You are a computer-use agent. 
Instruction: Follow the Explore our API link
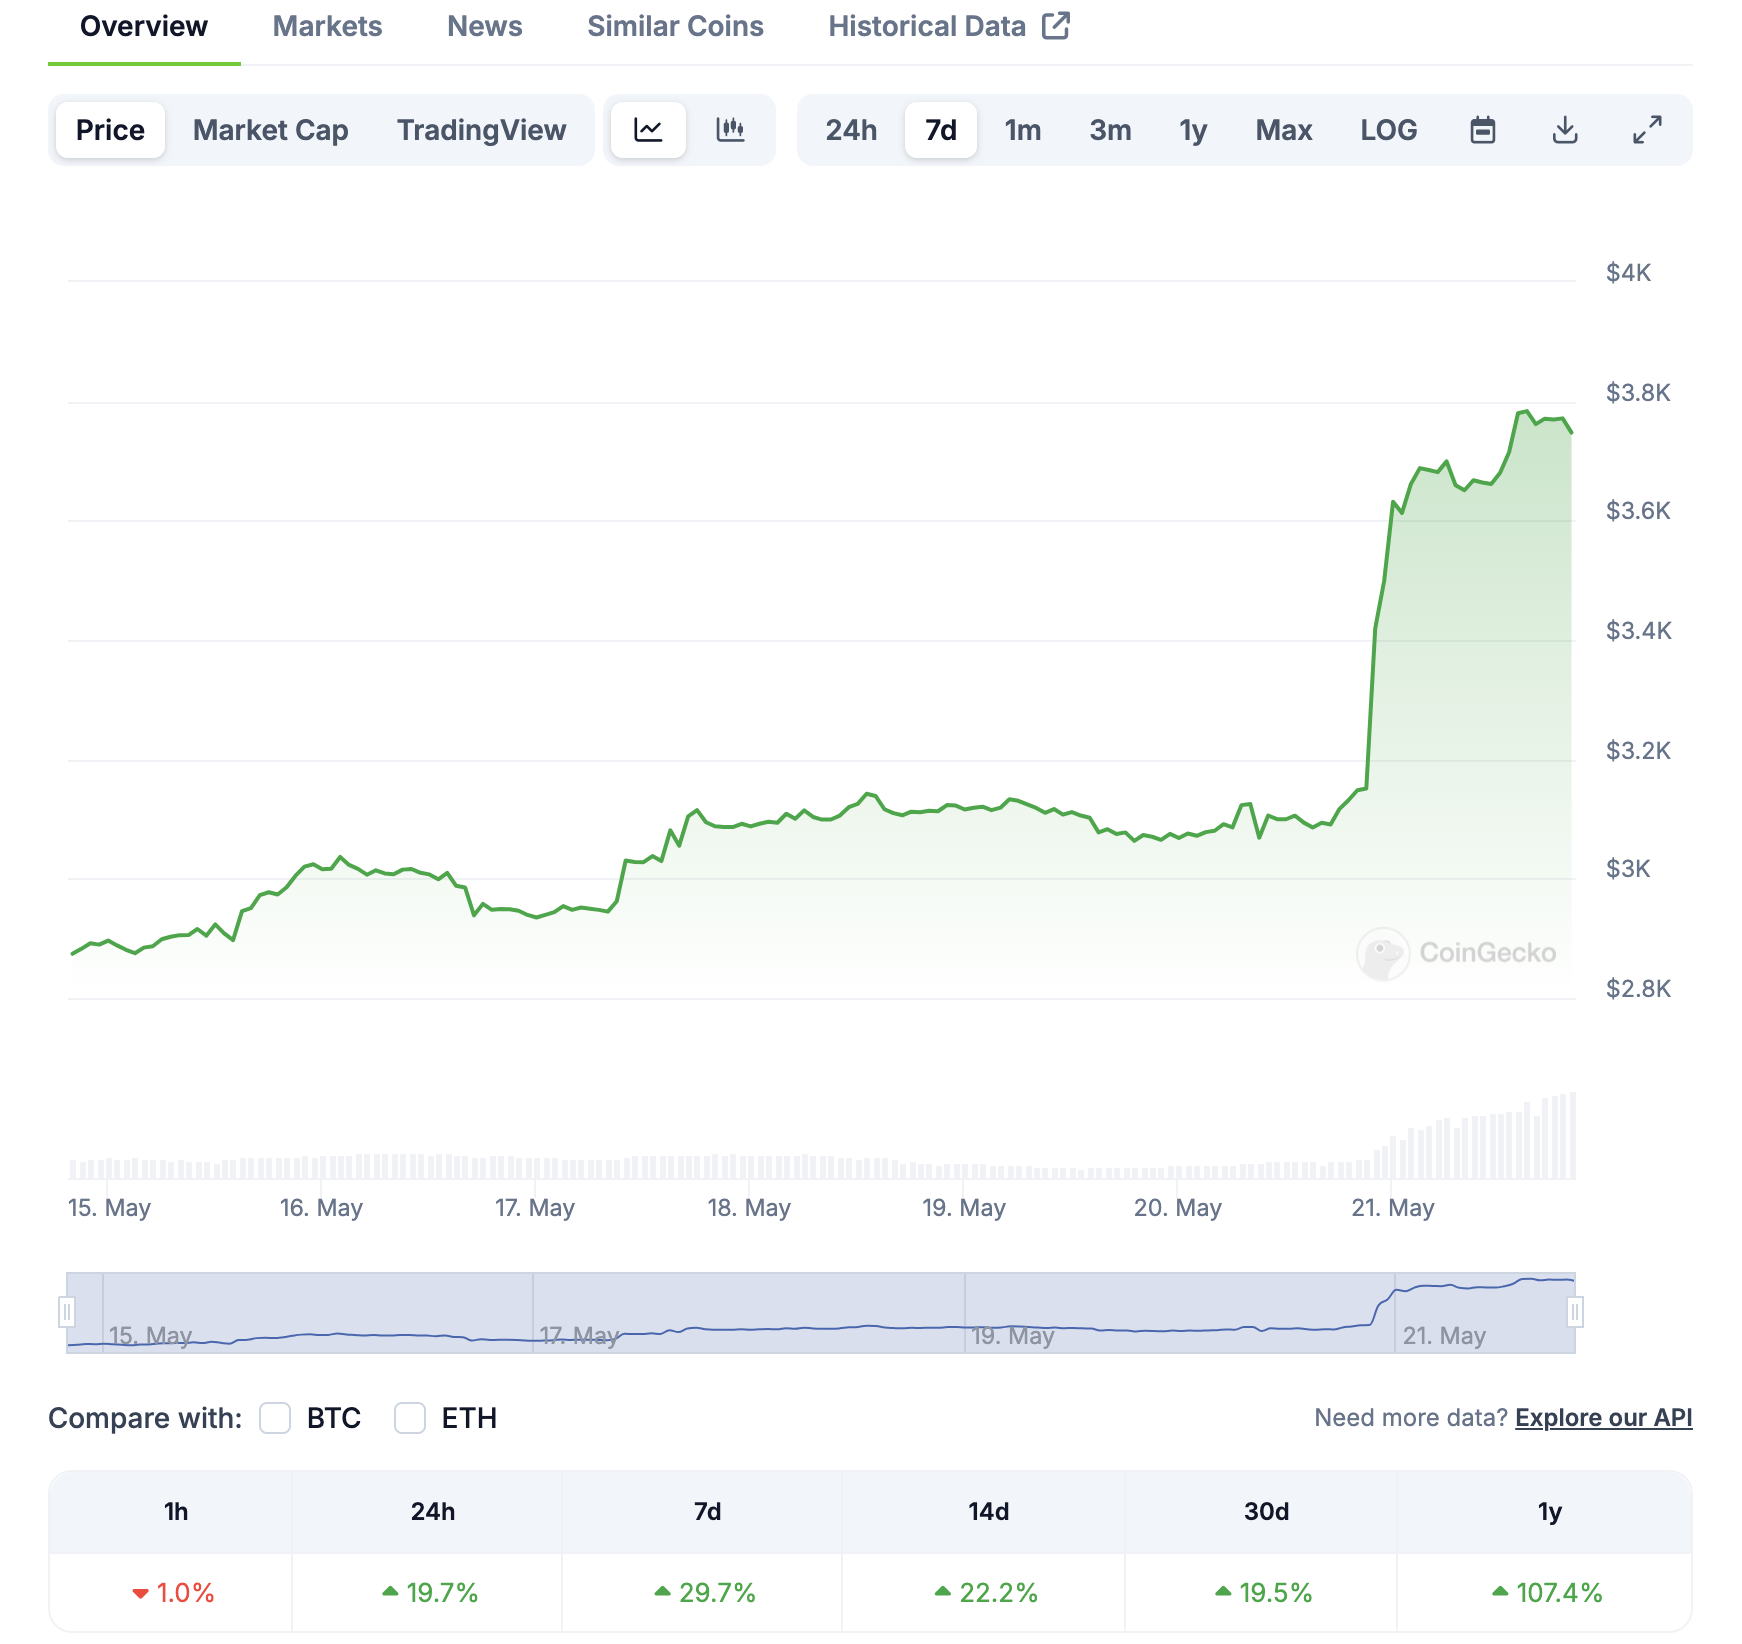[1603, 1418]
